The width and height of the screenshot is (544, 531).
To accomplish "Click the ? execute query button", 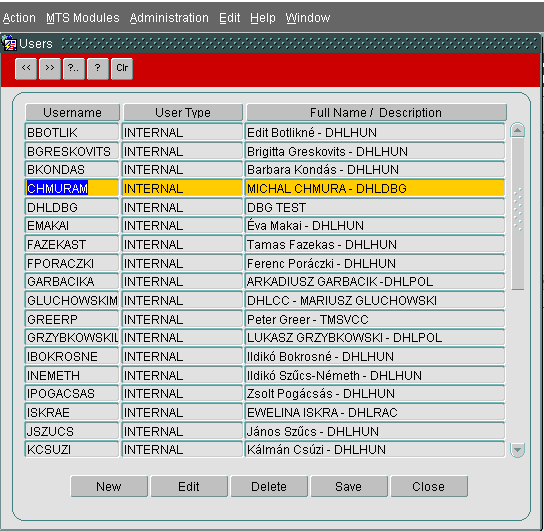I will point(98,68).
